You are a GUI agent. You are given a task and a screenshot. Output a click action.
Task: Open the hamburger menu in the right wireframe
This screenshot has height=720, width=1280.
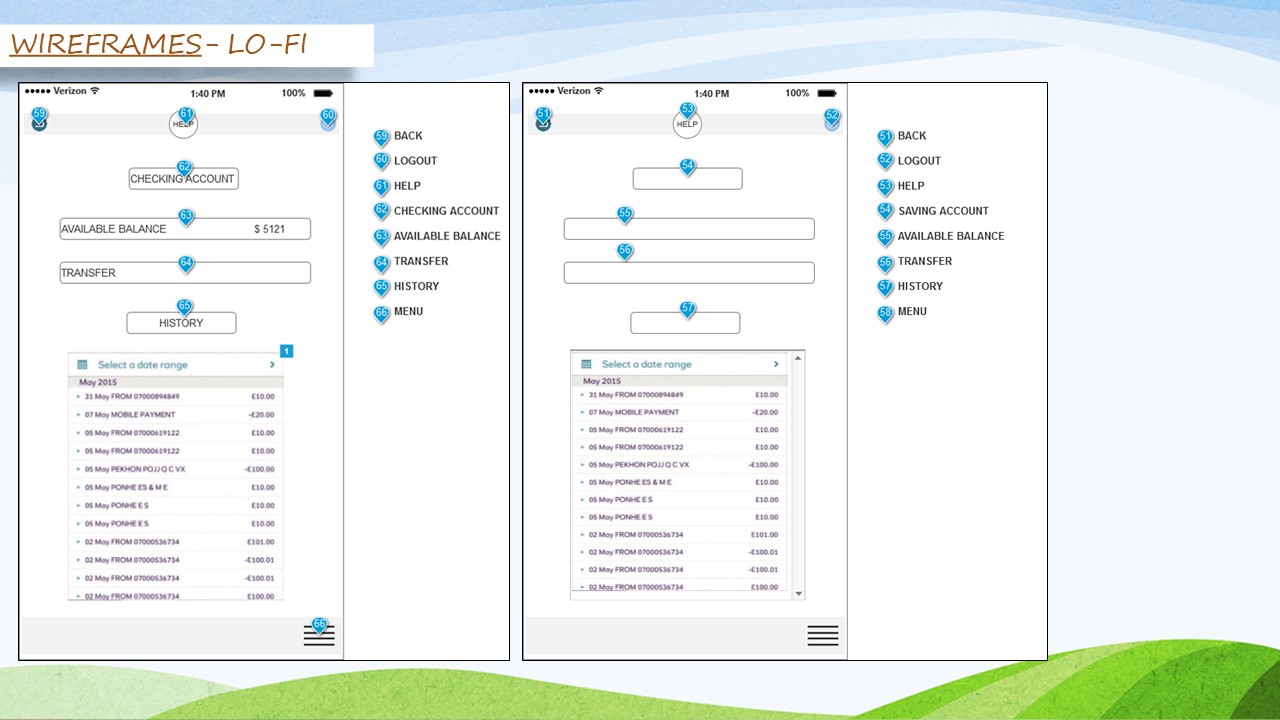(x=822, y=636)
